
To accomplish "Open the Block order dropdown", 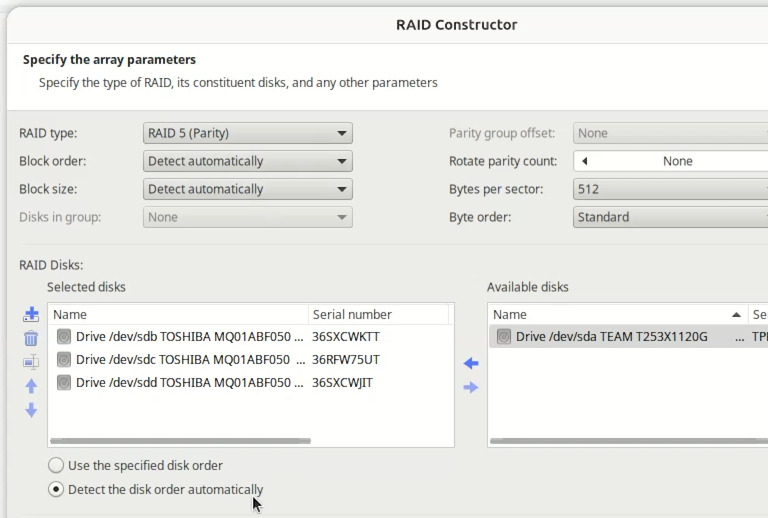I will click(248, 161).
